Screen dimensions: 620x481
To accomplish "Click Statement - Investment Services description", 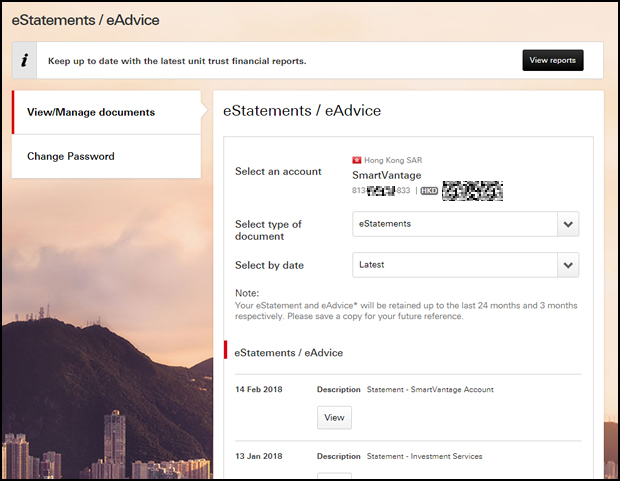I will [x=424, y=456].
